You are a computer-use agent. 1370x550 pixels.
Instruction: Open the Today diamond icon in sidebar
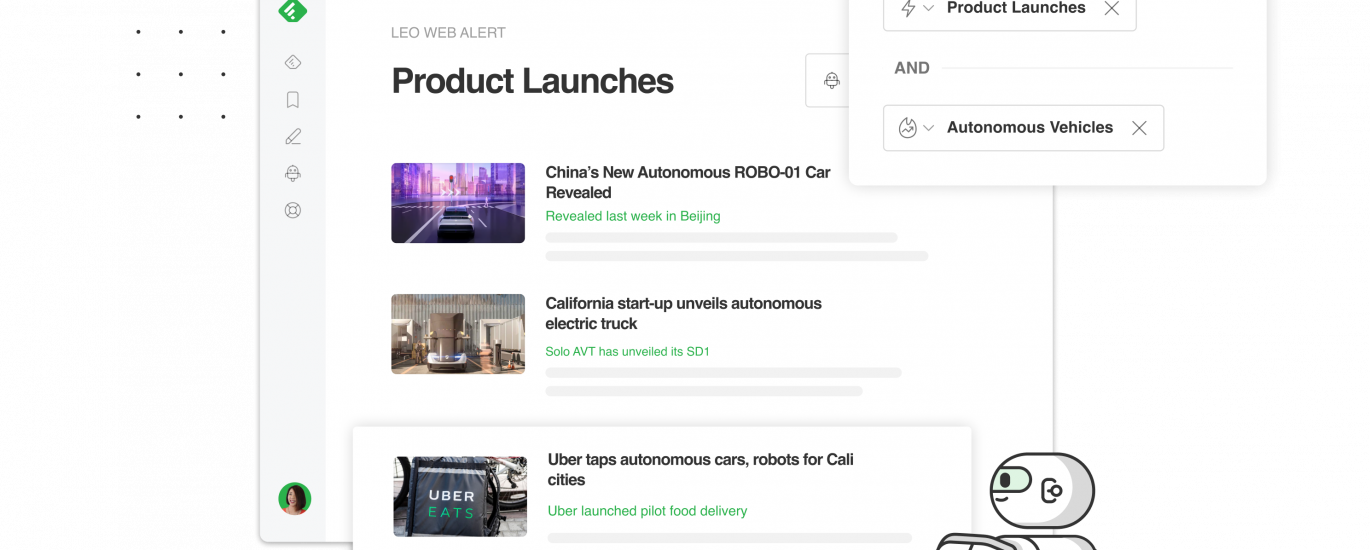tap(293, 63)
